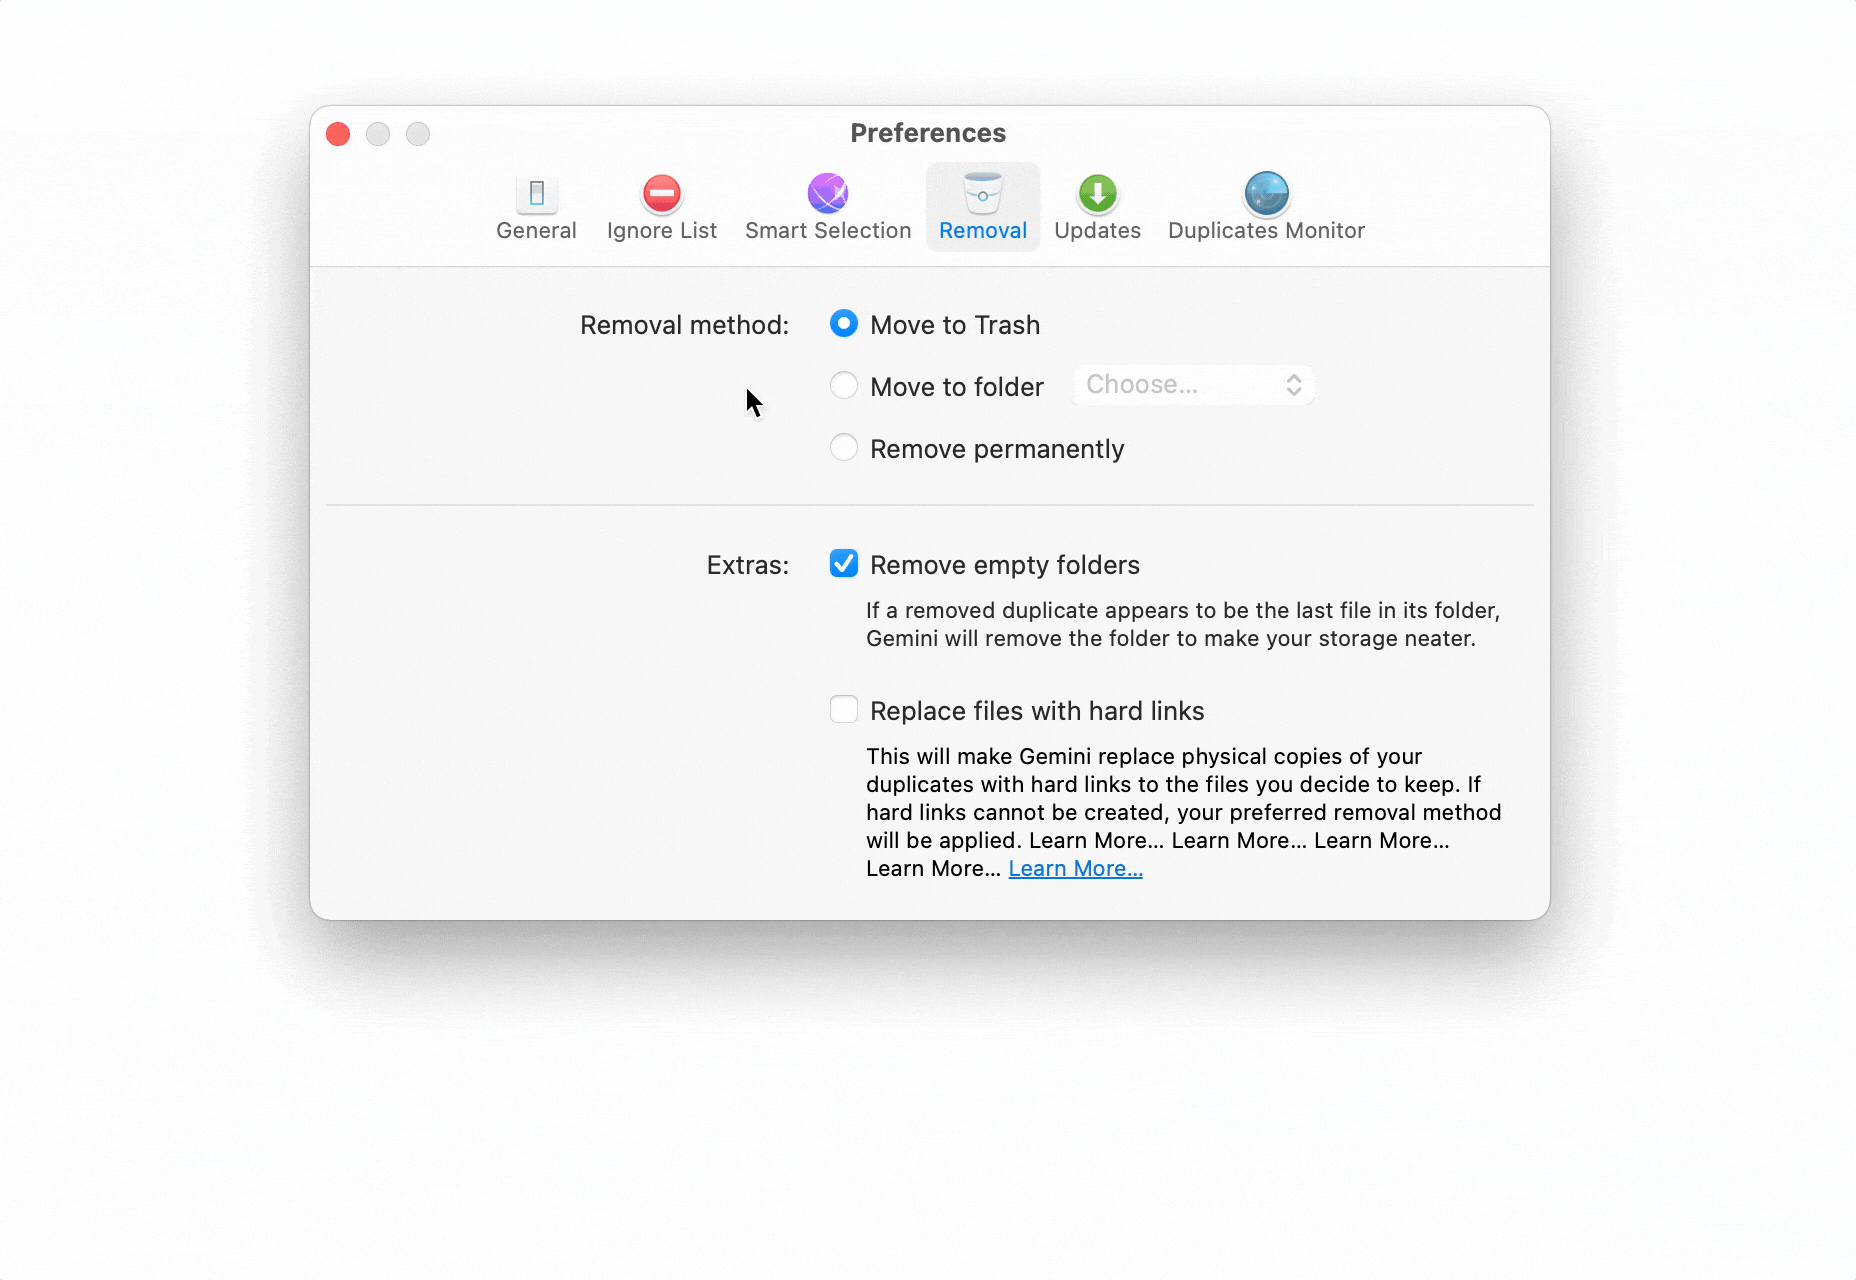
Task: Click the 'Remove empty folders' label text
Action: (x=1005, y=565)
